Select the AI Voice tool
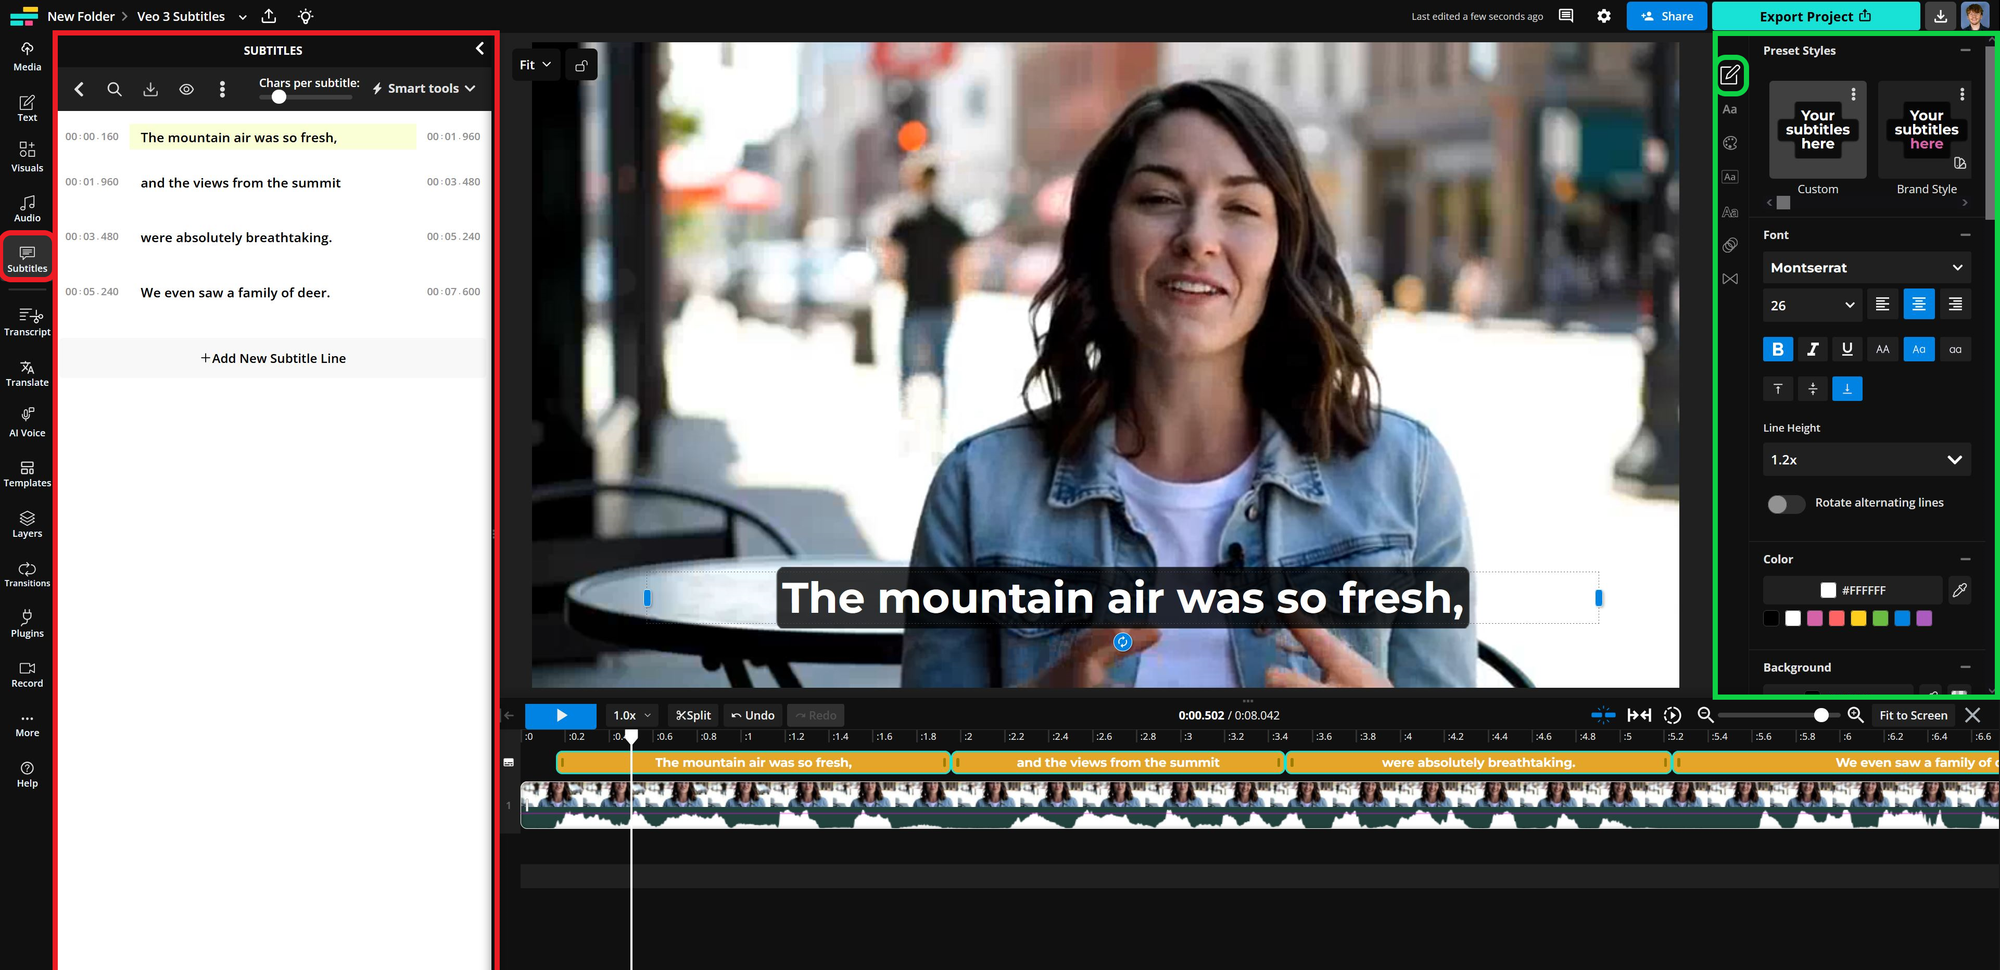 pos(26,422)
